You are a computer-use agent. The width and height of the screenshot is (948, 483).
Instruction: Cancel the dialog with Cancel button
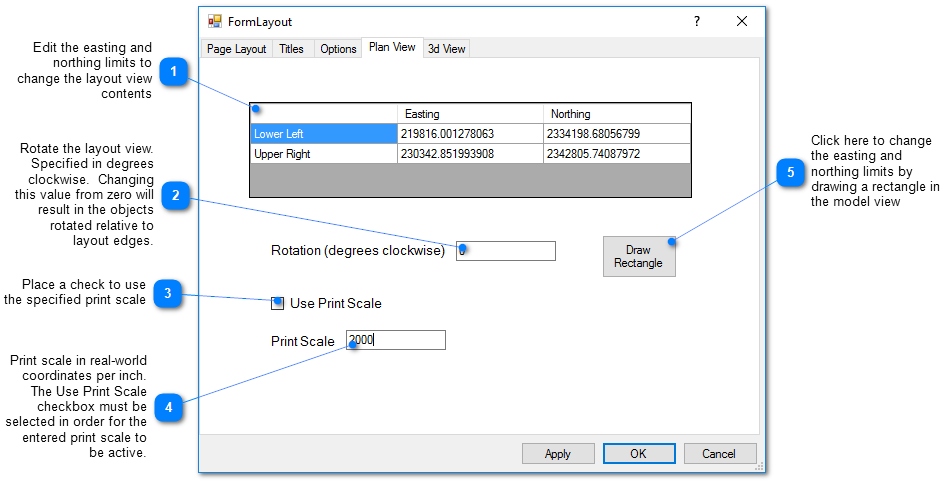pos(719,454)
